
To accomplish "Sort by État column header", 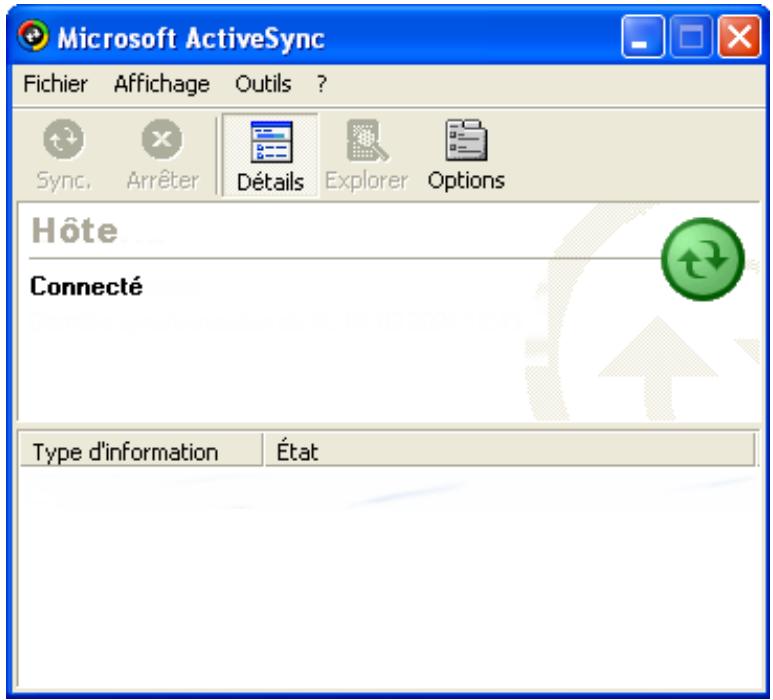I will (510, 450).
